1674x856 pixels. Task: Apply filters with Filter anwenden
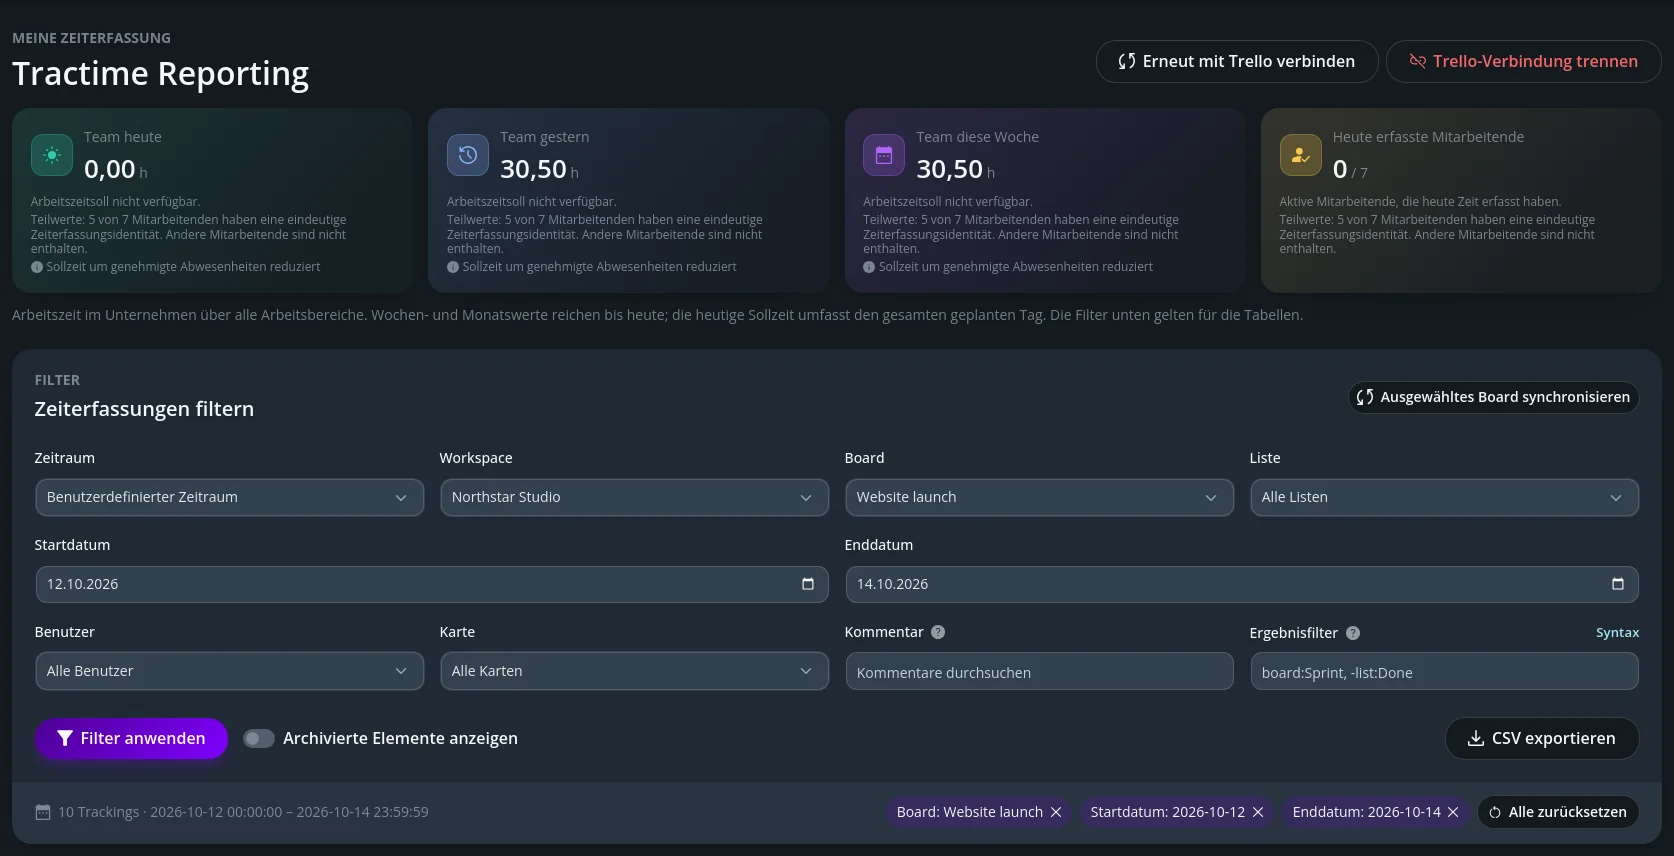(x=131, y=738)
